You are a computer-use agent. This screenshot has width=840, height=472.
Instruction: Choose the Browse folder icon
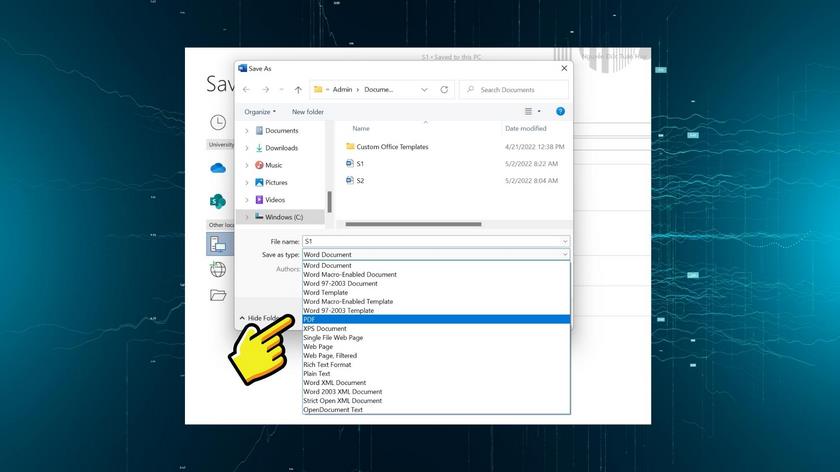coord(218,295)
